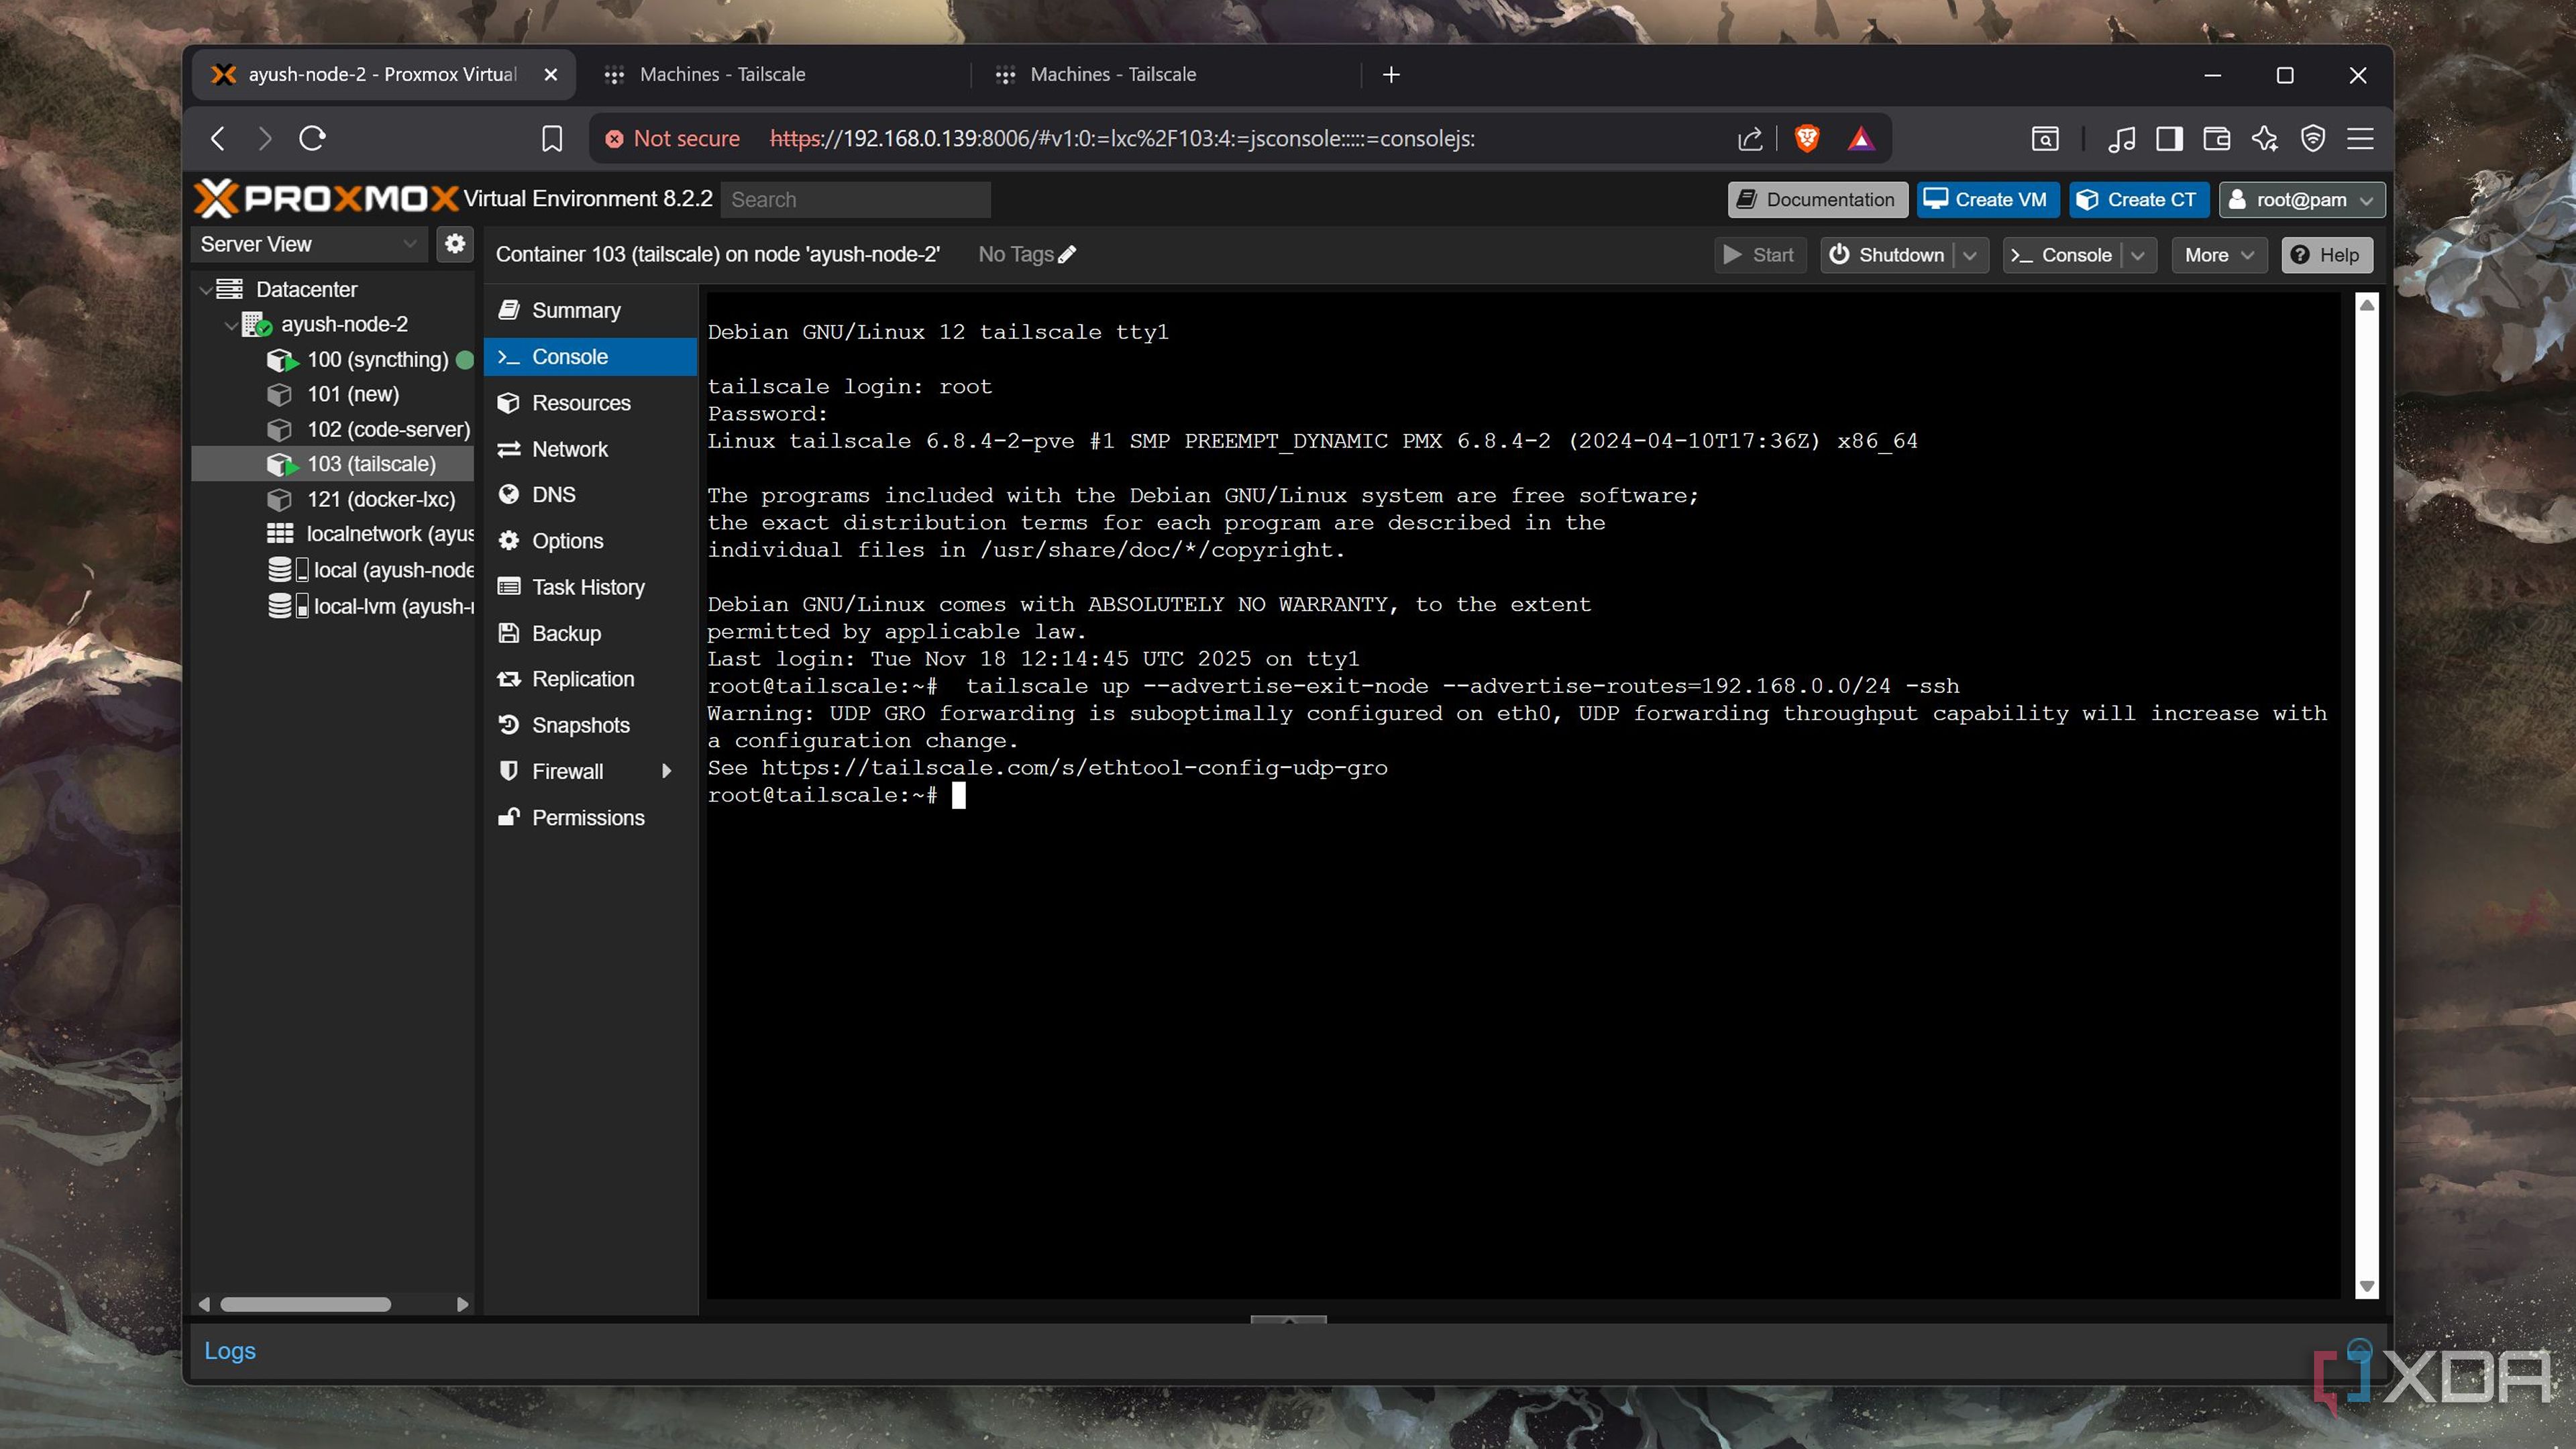Click the Not secure warning badge

(673, 138)
